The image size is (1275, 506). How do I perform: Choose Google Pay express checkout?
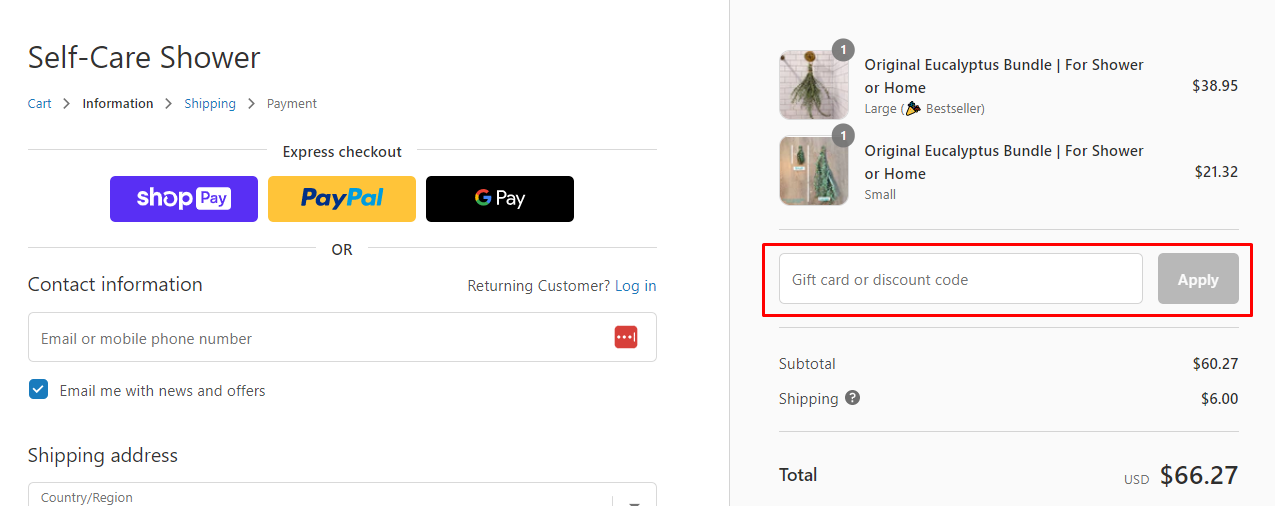coord(500,199)
